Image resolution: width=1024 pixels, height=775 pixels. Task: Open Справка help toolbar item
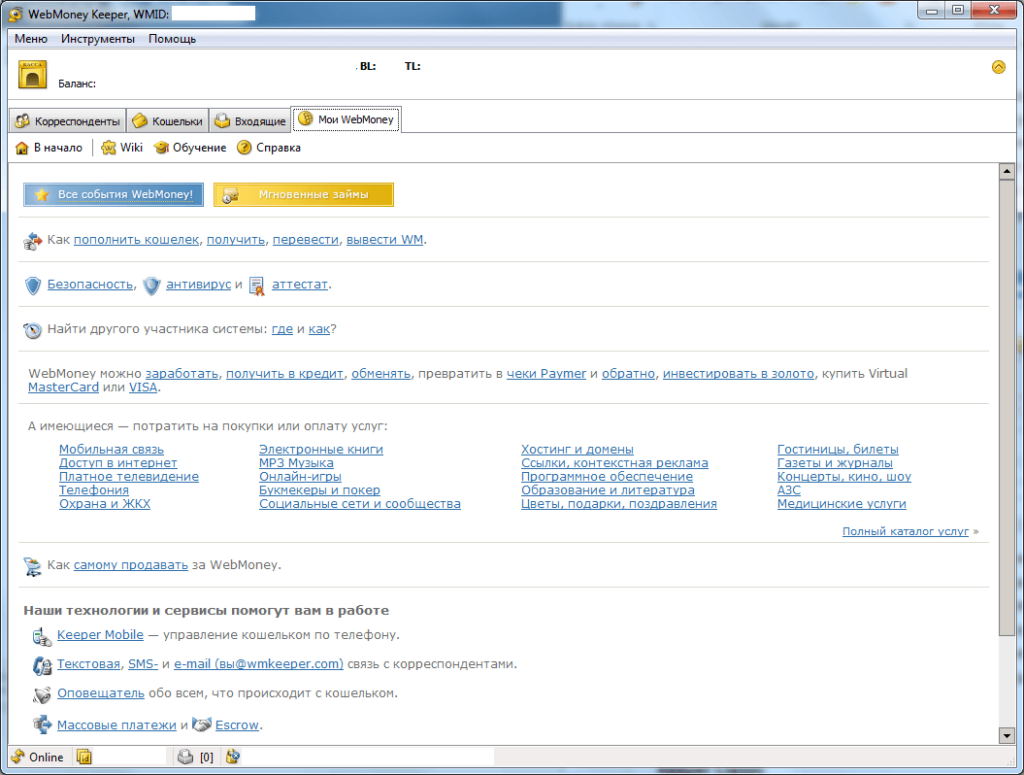[x=268, y=148]
